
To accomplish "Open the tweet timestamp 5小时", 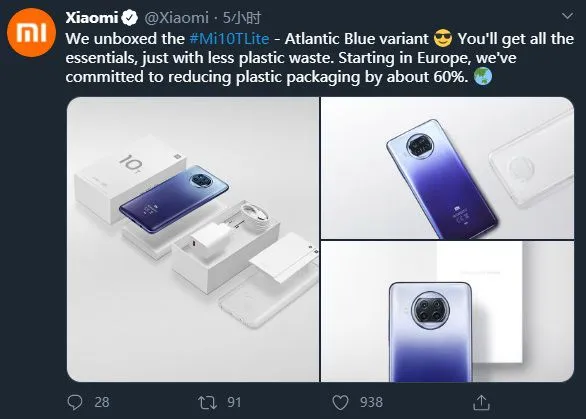I will (x=241, y=18).
